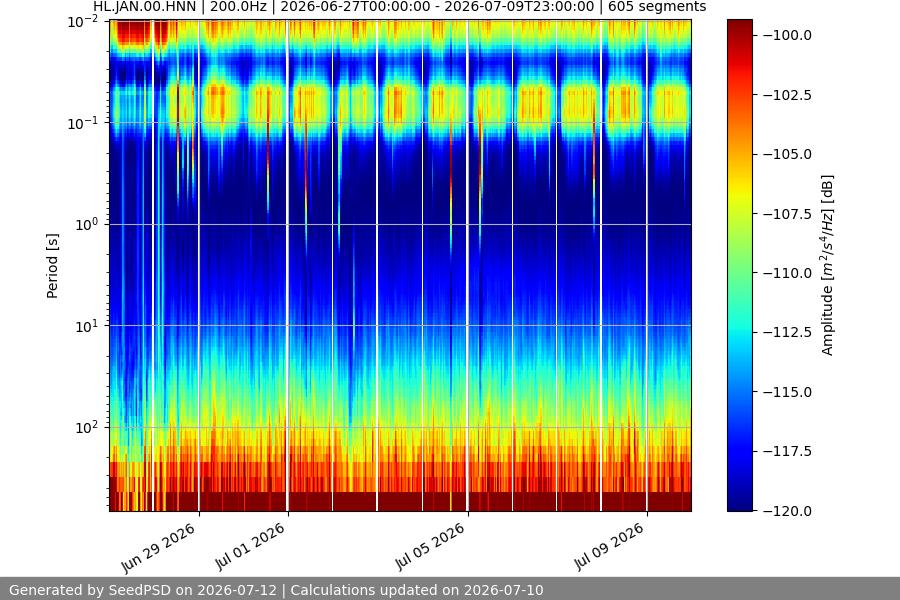The width and height of the screenshot is (900, 600).
Task: Click the 10^1 period tick label
Action: click(x=86, y=326)
